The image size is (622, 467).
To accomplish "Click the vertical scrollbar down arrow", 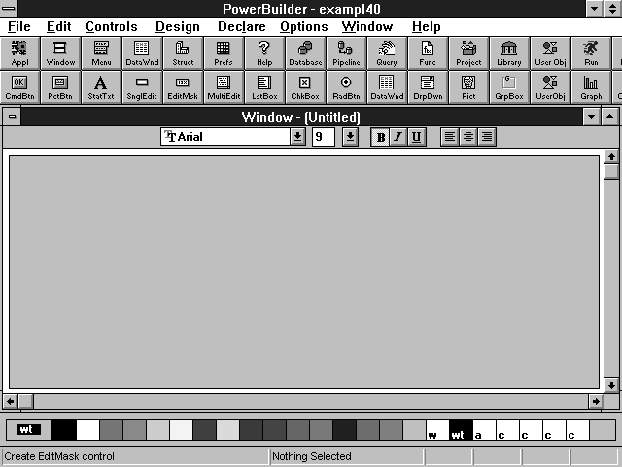I will [610, 384].
